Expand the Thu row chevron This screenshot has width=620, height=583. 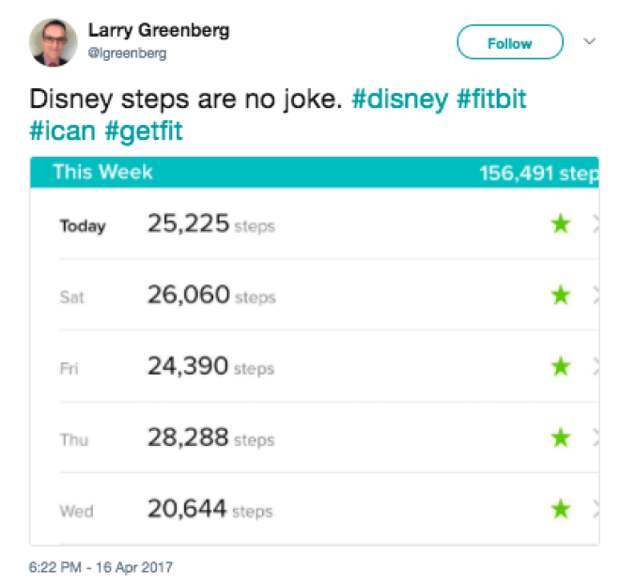pos(594,437)
